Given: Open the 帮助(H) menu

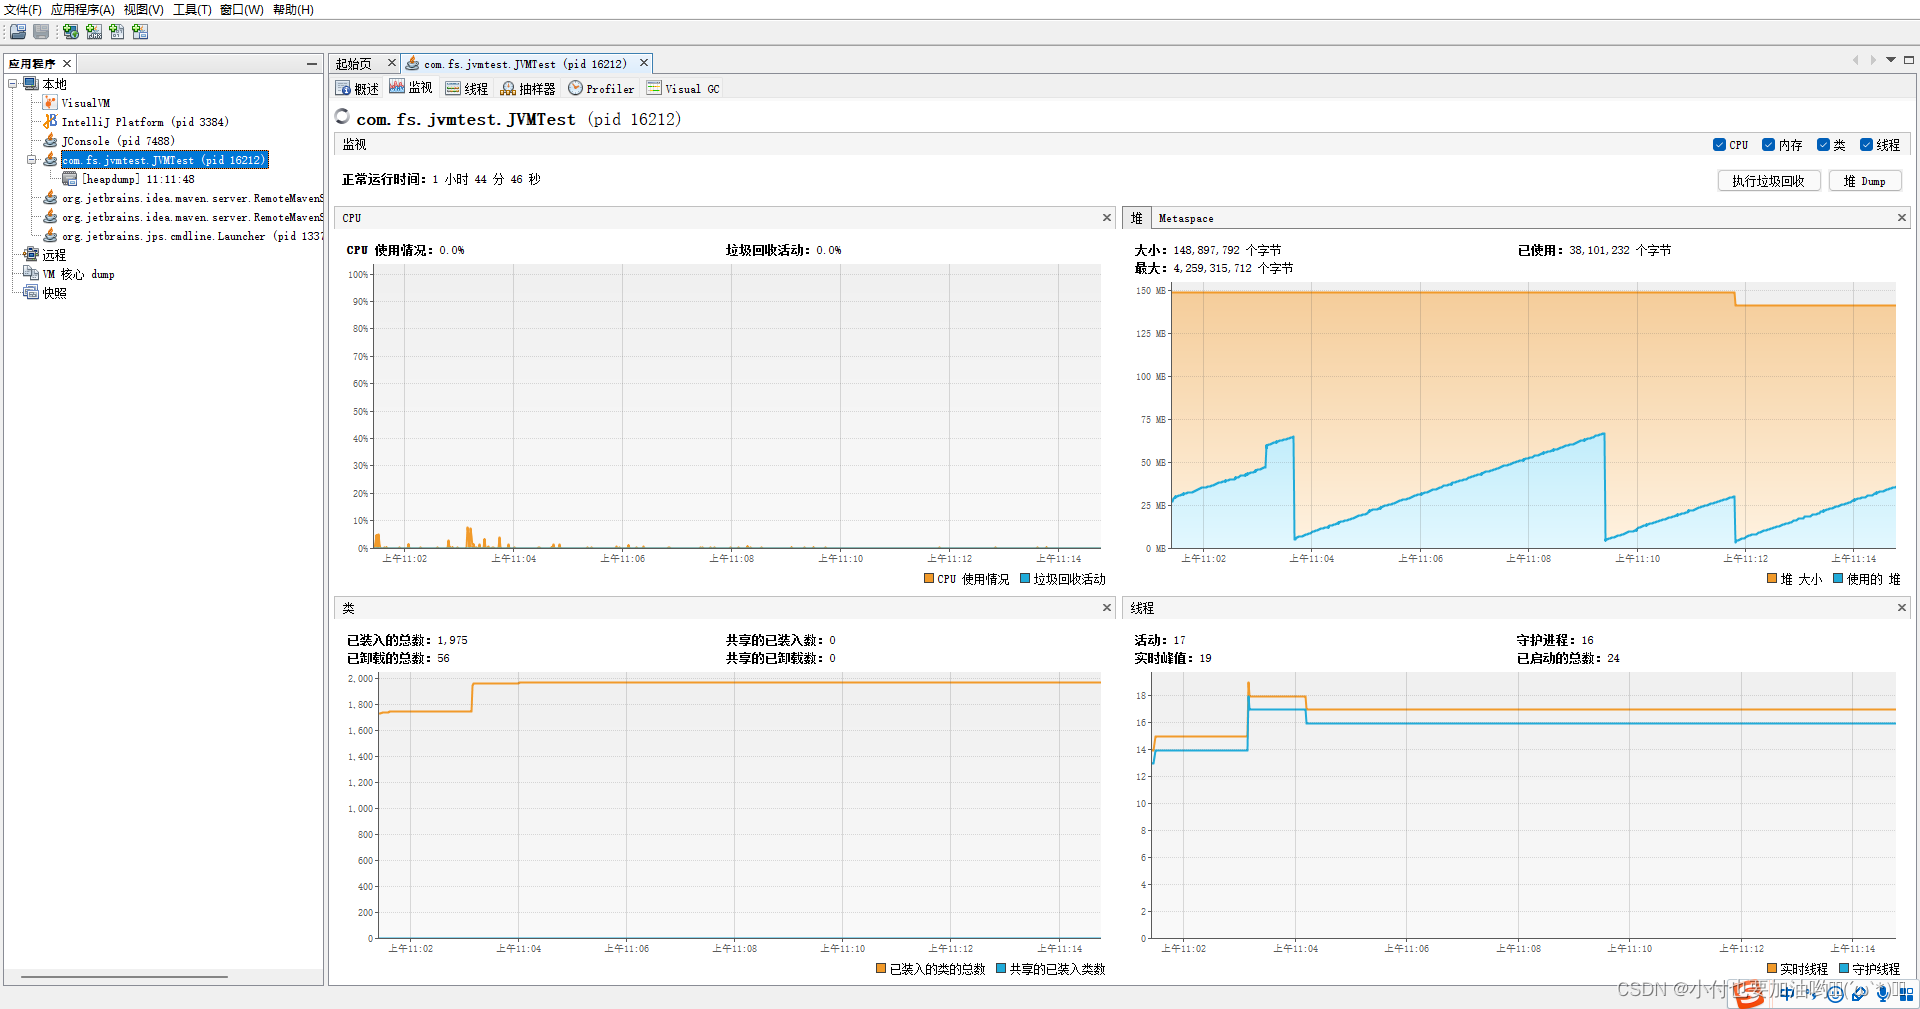Looking at the screenshot, I should (x=293, y=10).
